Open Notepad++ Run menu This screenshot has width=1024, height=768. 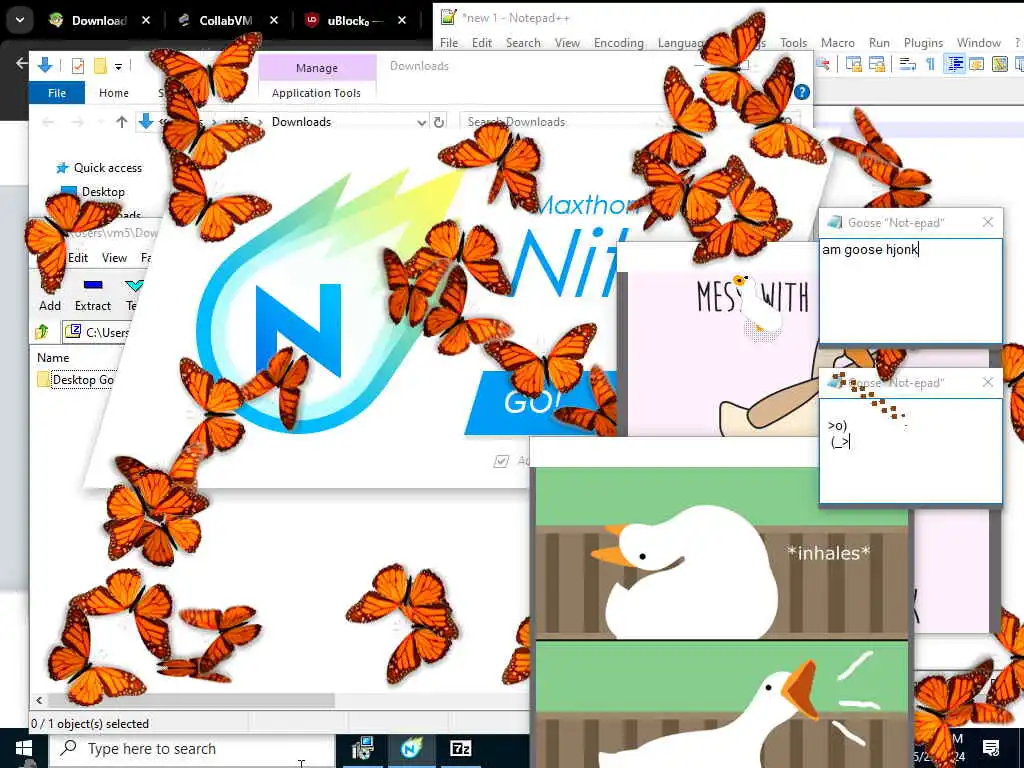tap(879, 43)
